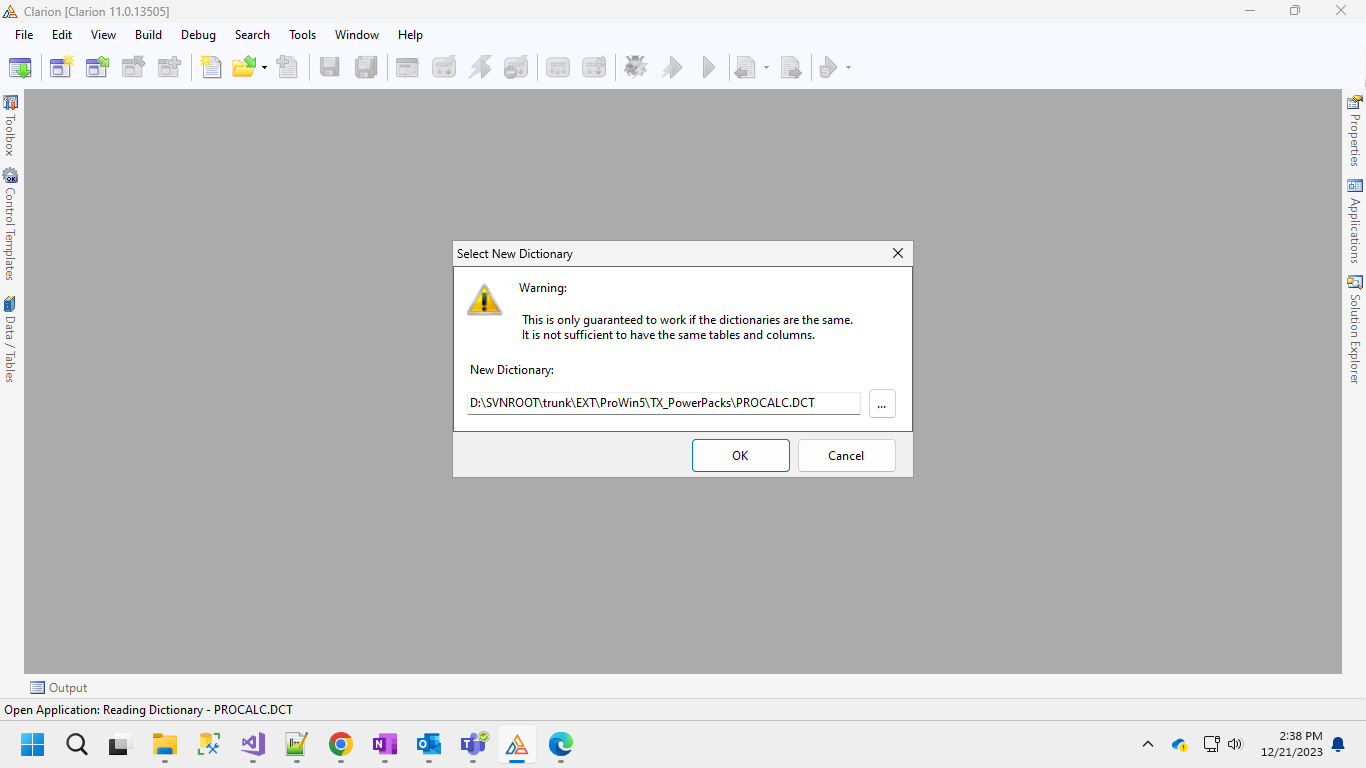Click the New File toolbar icon

pos(210,67)
